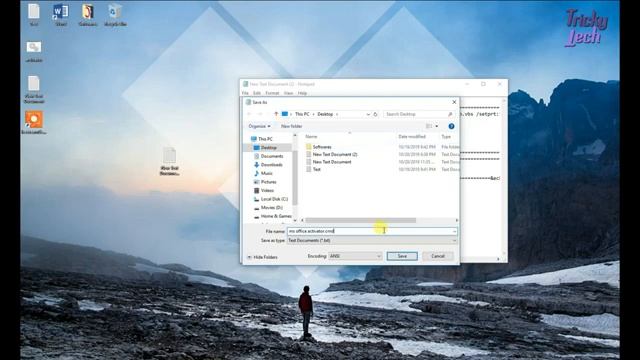Click This PC in the address breadcrumb
Image resolution: width=640 pixels, height=360 pixels.
302,114
